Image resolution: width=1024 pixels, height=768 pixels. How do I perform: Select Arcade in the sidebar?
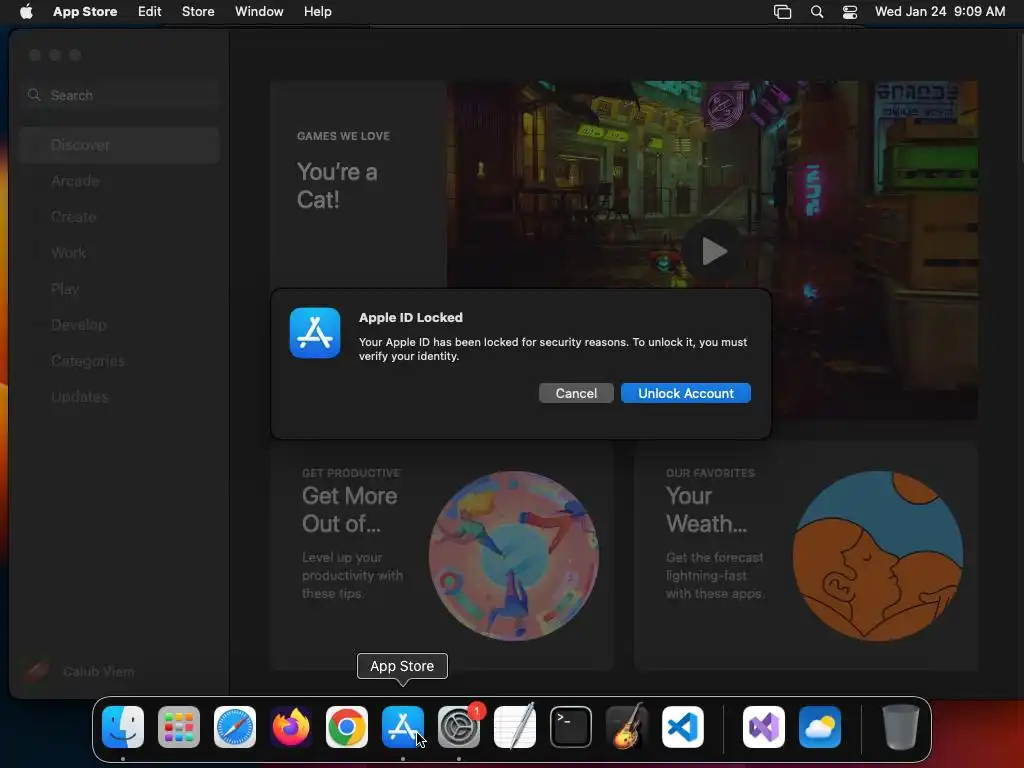120,181
